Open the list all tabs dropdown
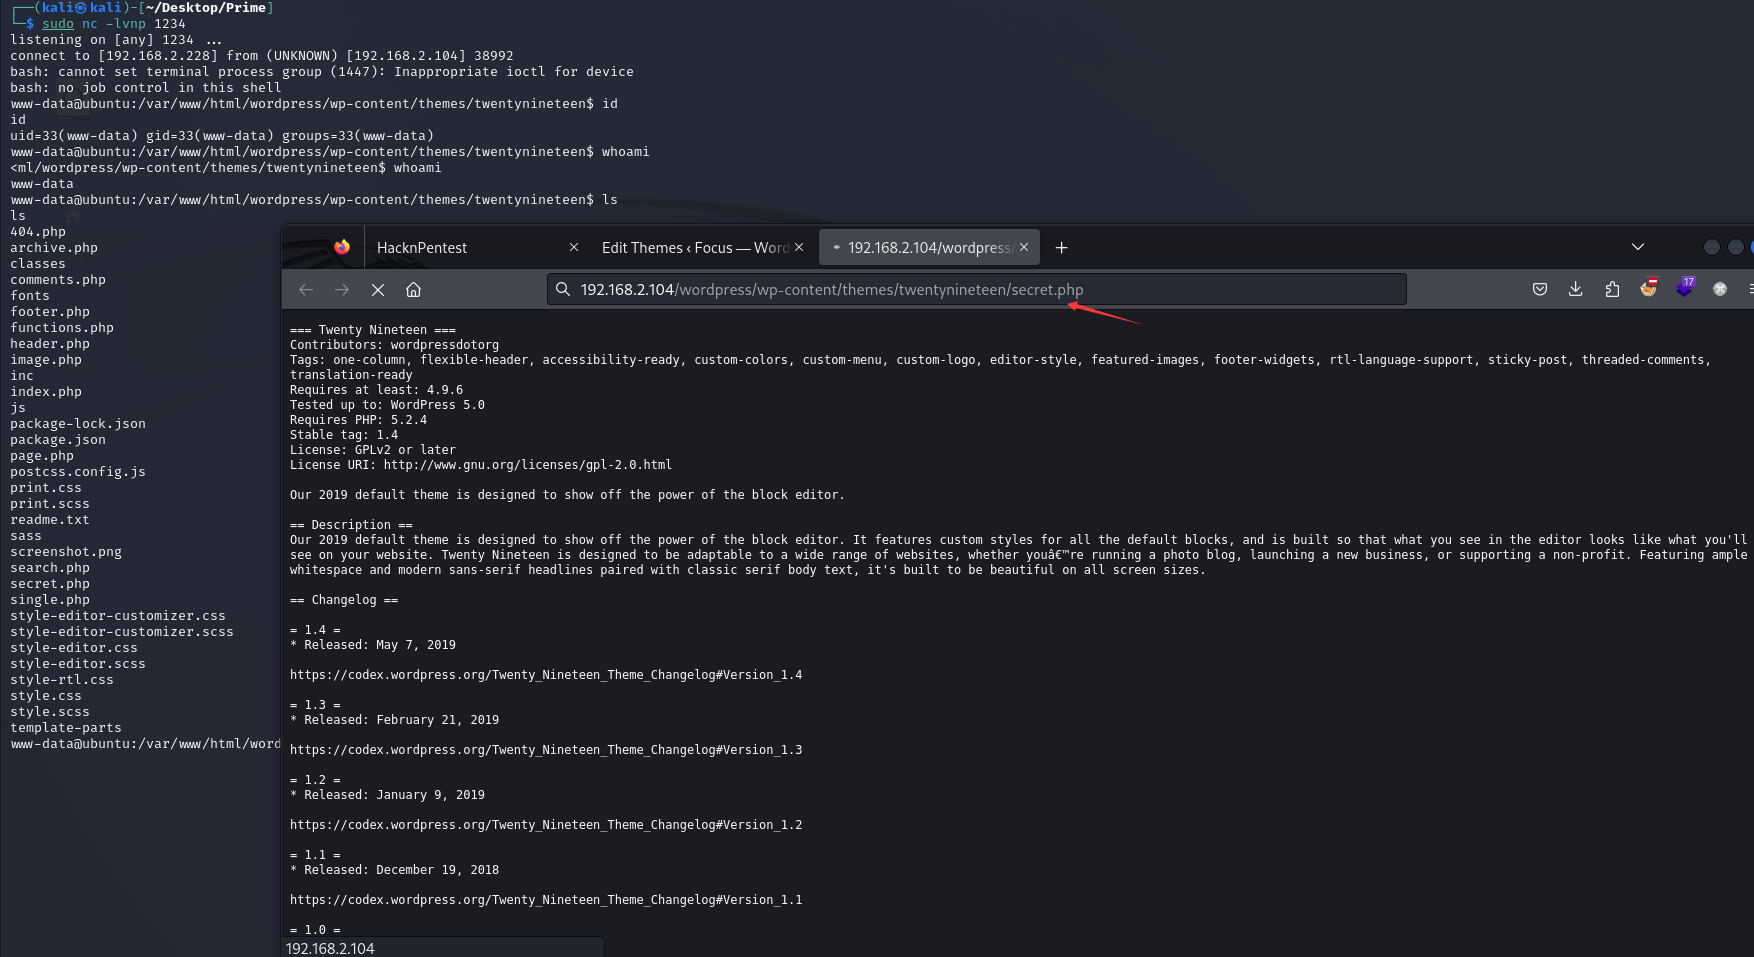Screen dimensions: 1754x957 1637,247
